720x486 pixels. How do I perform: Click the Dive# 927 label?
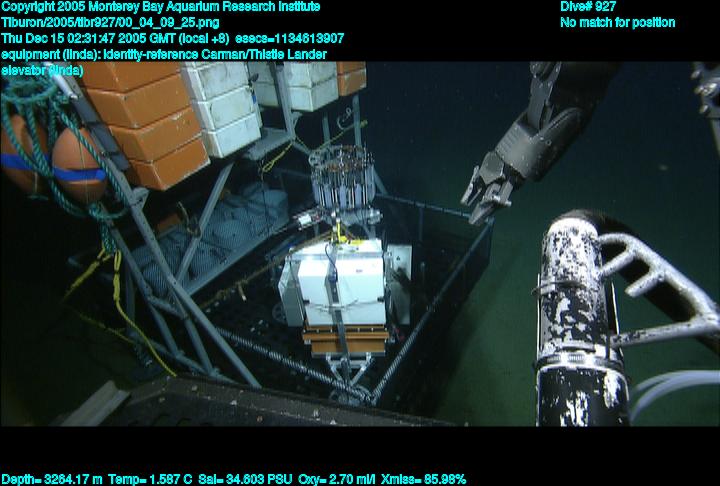588,7
